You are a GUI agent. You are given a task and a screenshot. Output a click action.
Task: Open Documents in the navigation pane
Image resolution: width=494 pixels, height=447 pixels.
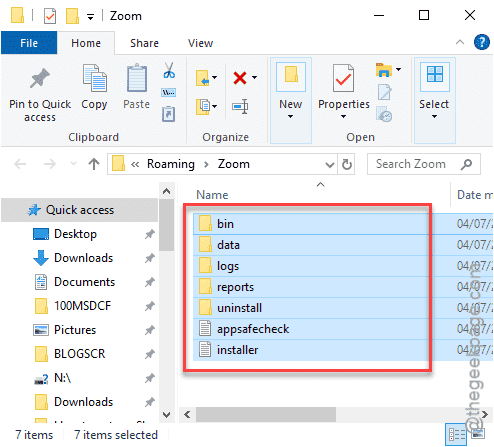tap(84, 282)
